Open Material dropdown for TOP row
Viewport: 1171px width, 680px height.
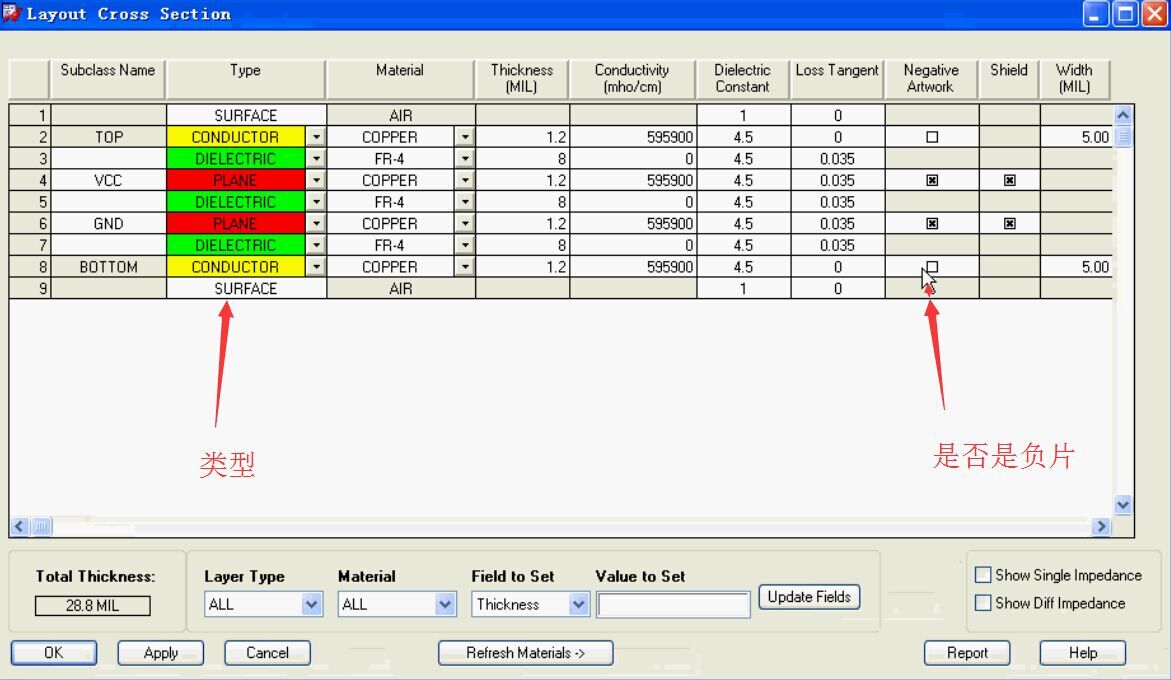pyautogui.click(x=465, y=137)
